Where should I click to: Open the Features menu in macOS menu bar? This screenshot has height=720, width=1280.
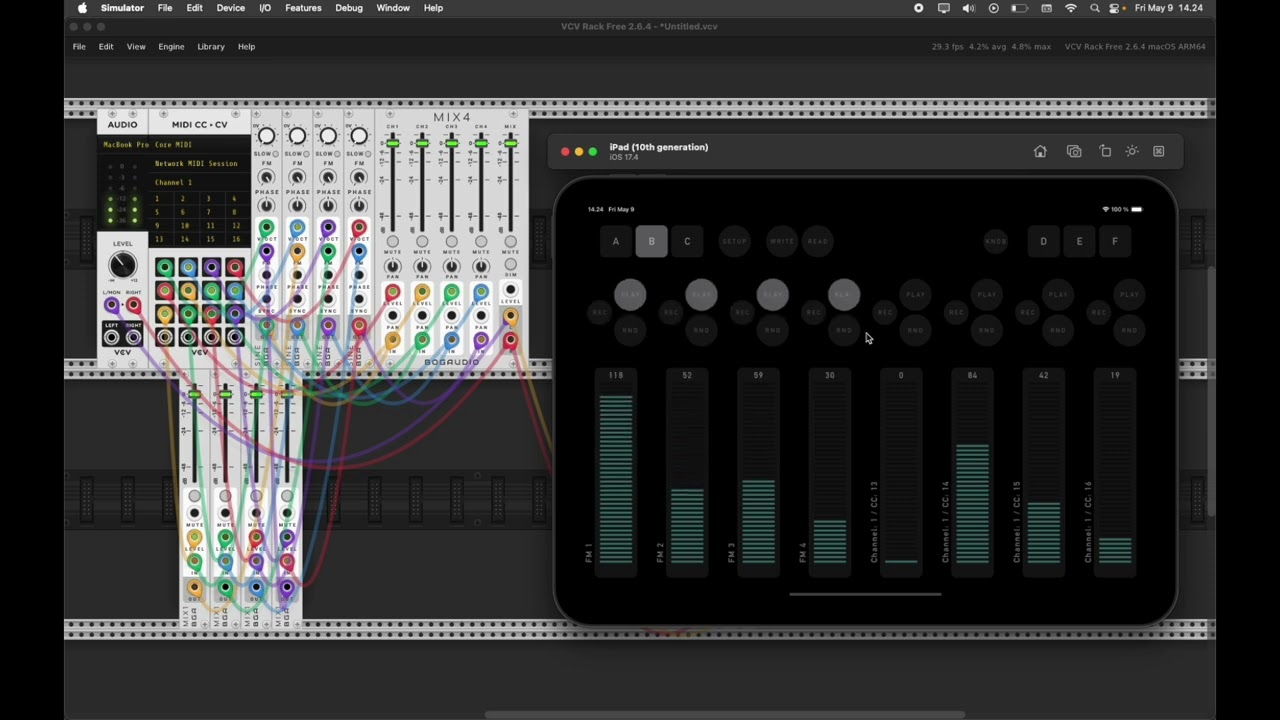click(x=303, y=8)
